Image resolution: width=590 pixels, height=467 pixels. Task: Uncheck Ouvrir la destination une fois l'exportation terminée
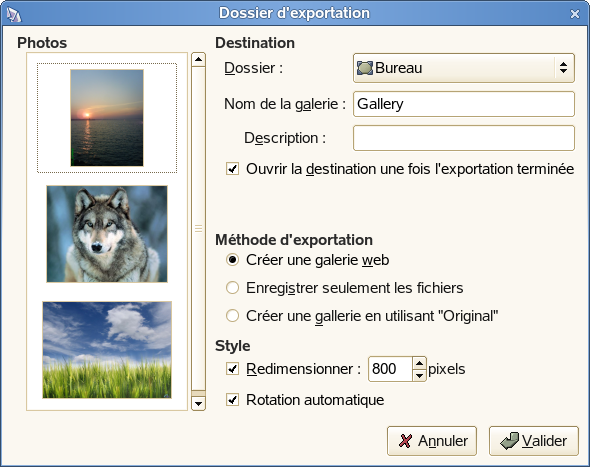(233, 169)
